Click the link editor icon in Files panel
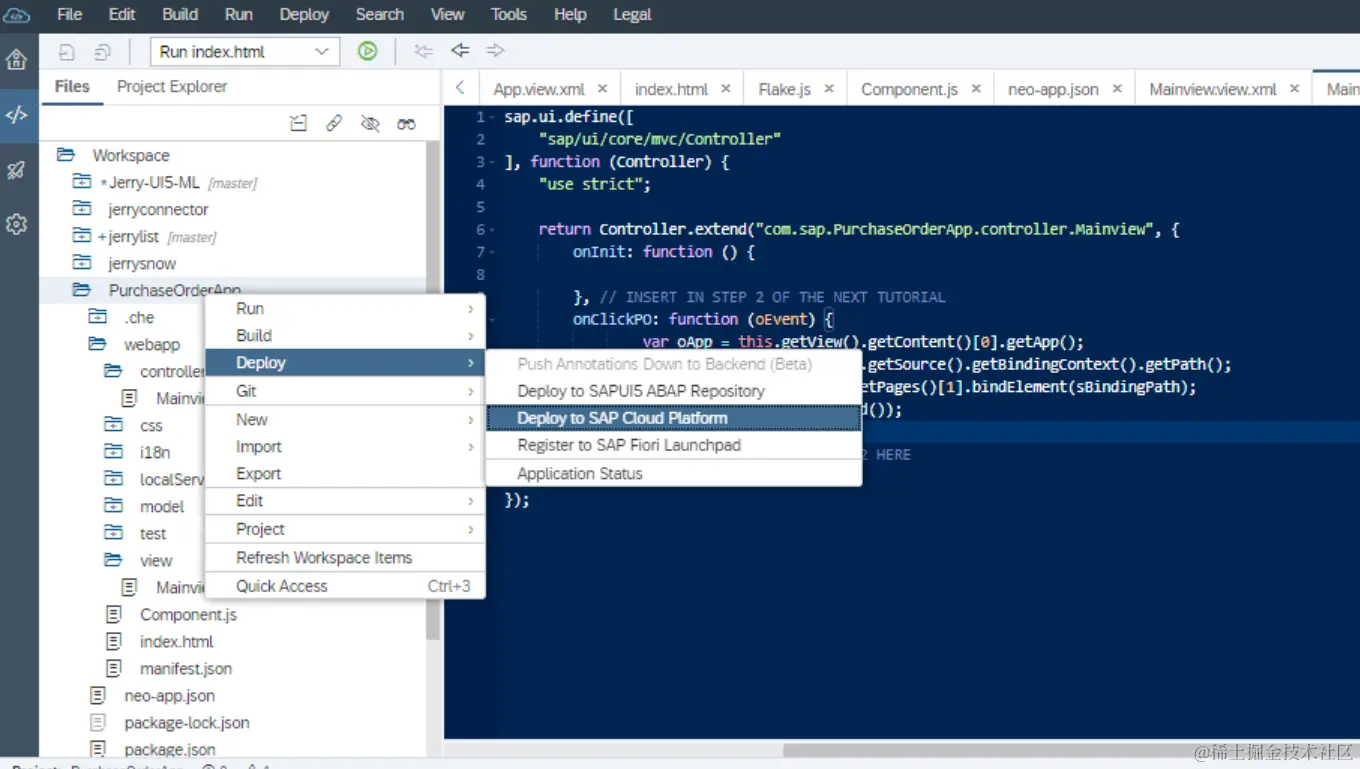The width and height of the screenshot is (1360, 769). (334, 123)
